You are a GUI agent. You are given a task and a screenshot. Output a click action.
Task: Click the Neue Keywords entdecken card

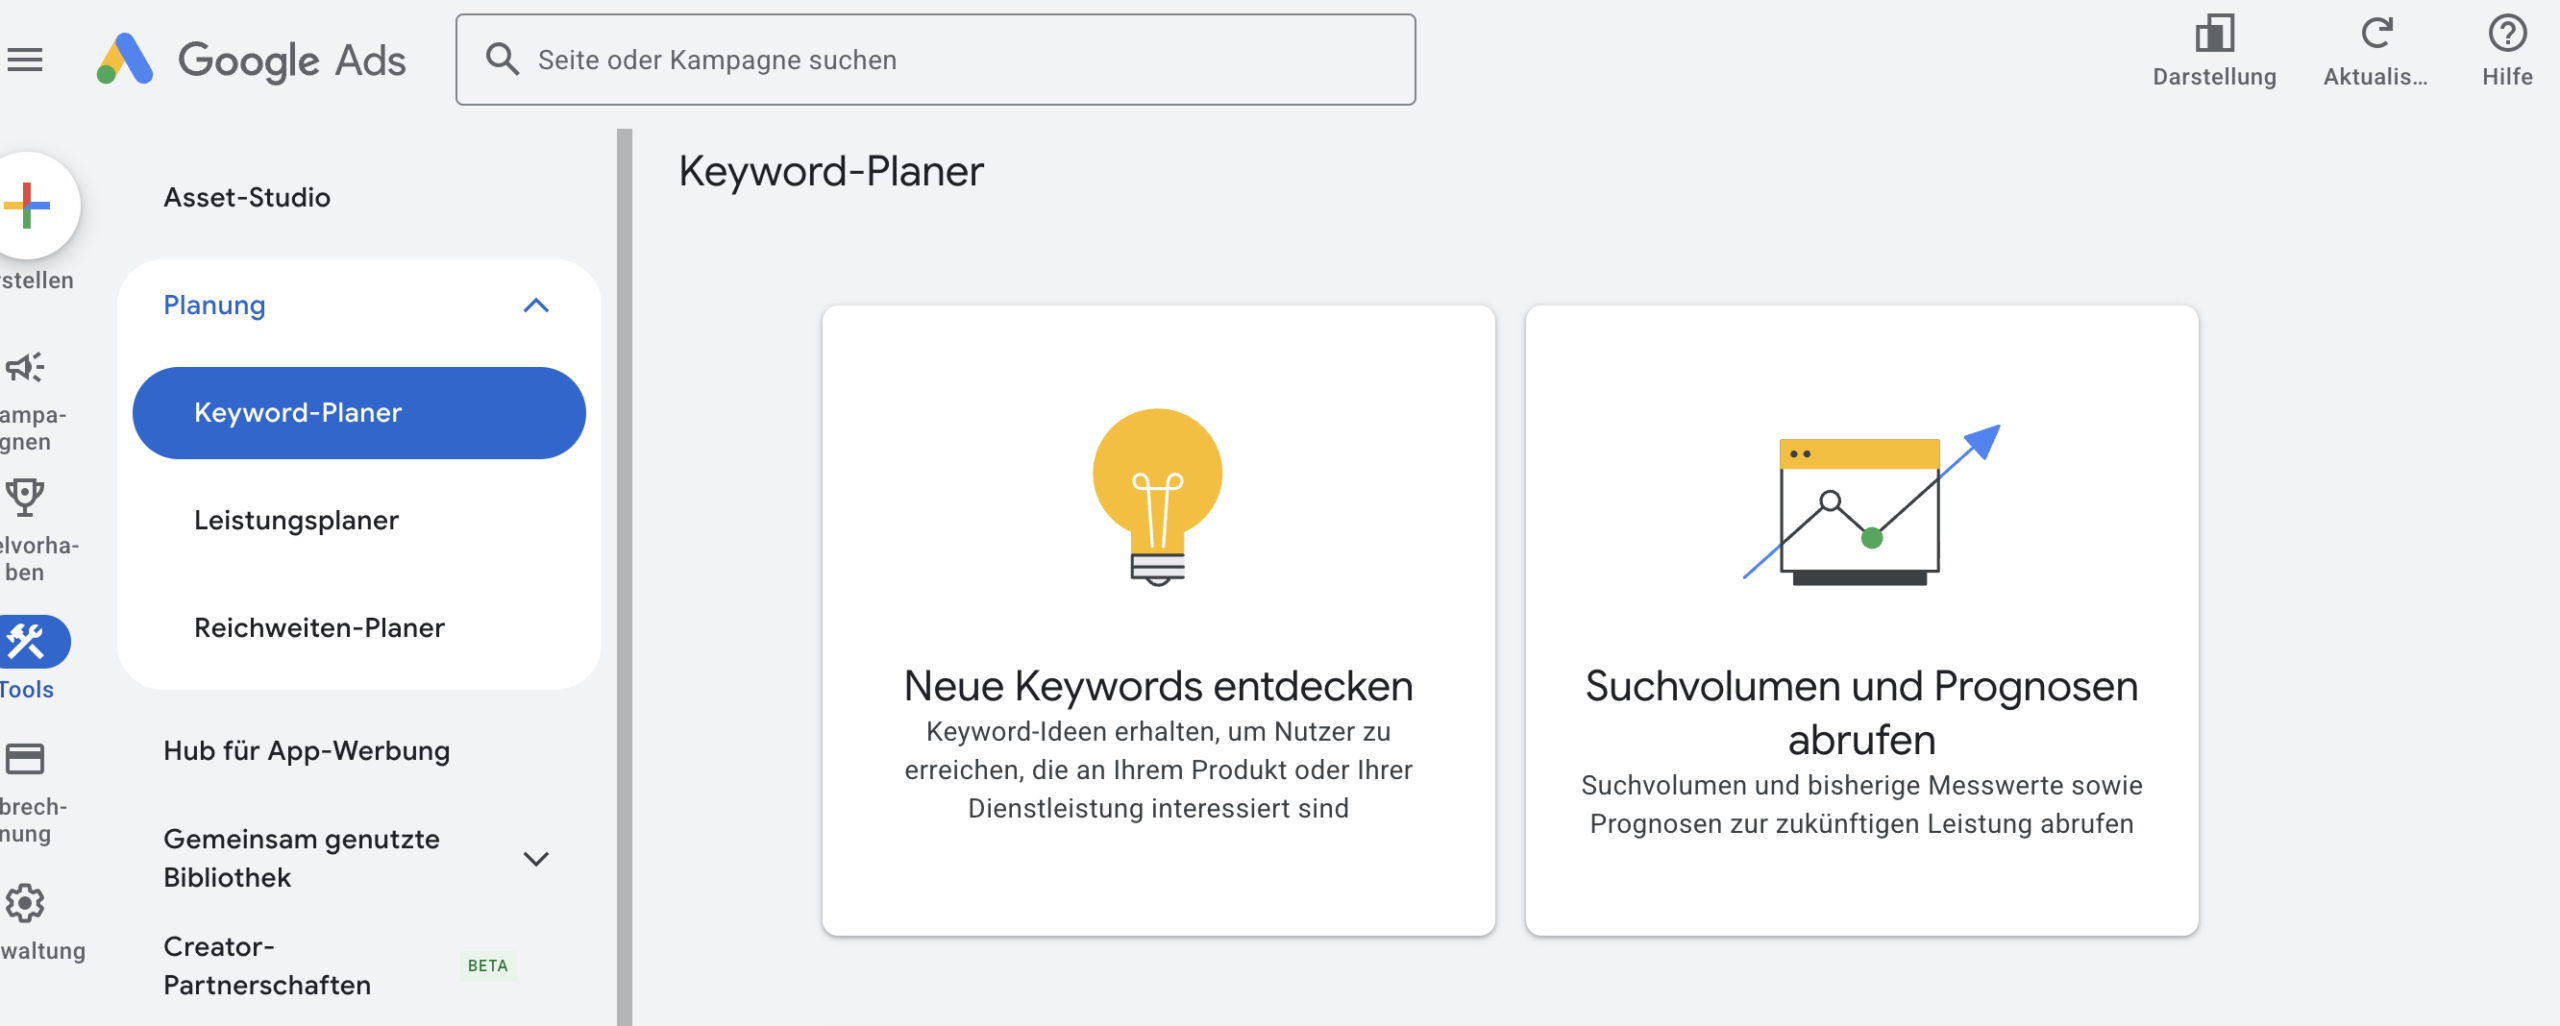point(1158,620)
